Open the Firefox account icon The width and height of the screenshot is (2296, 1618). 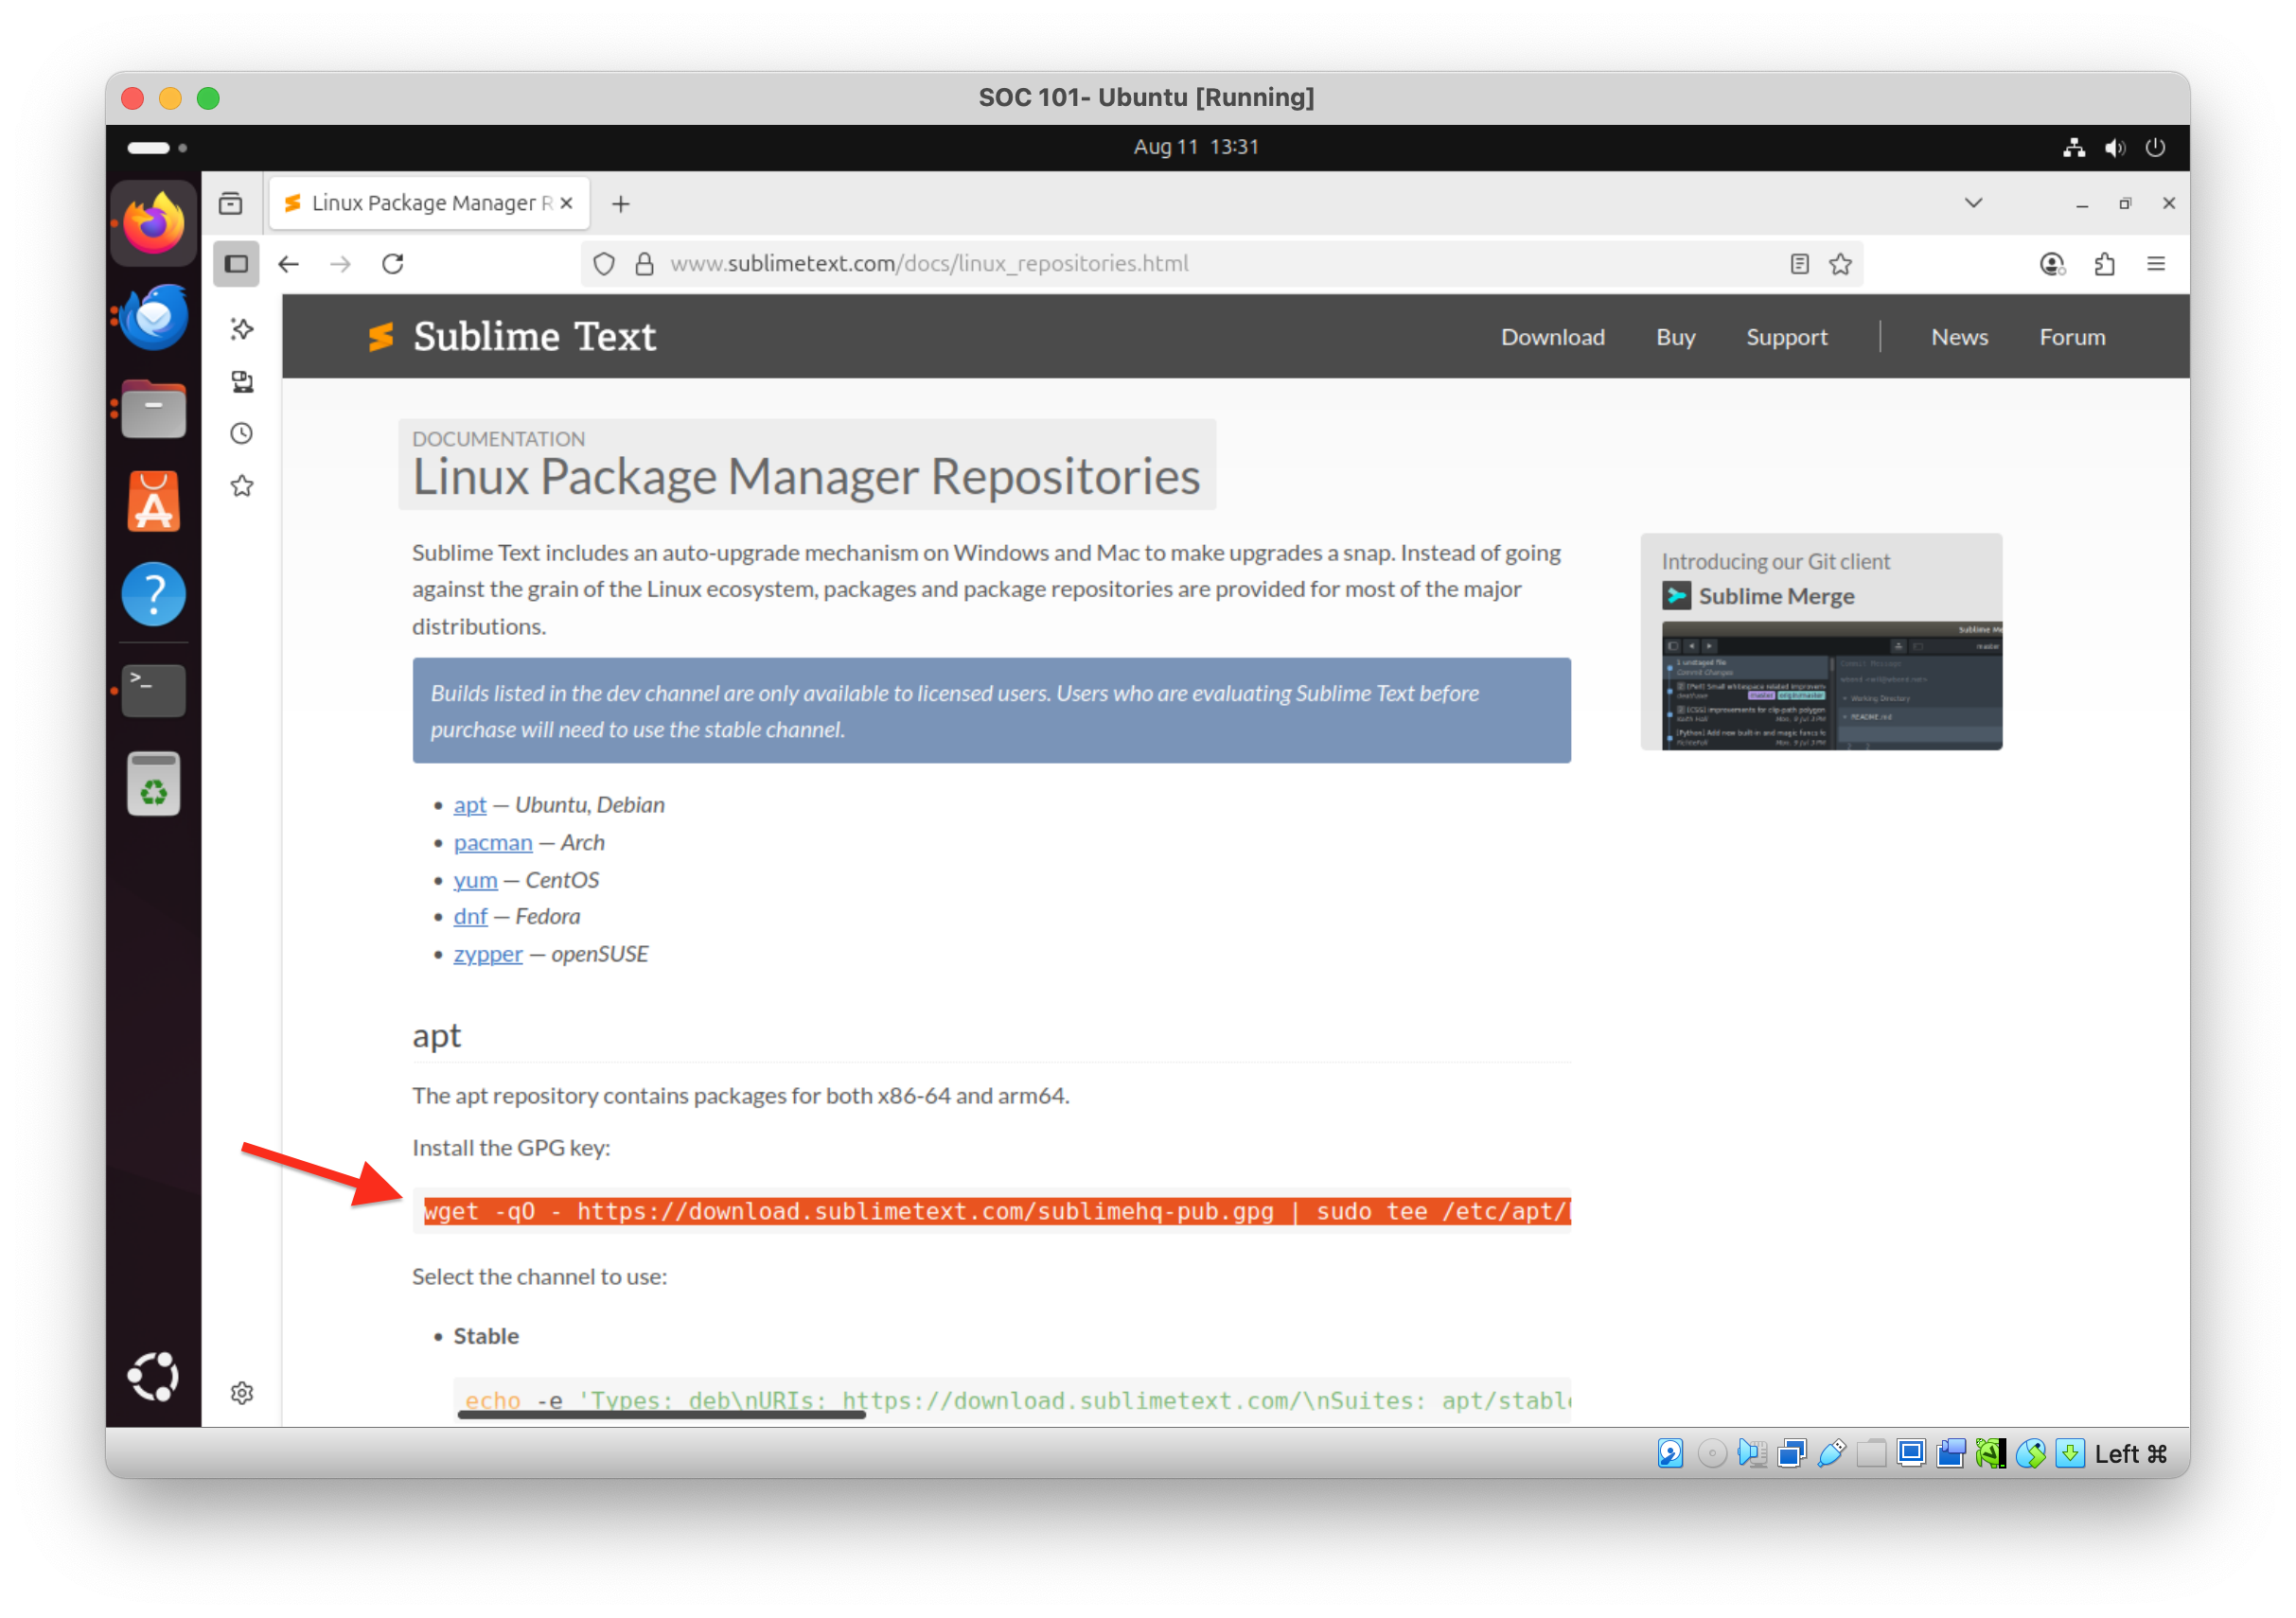click(2052, 264)
